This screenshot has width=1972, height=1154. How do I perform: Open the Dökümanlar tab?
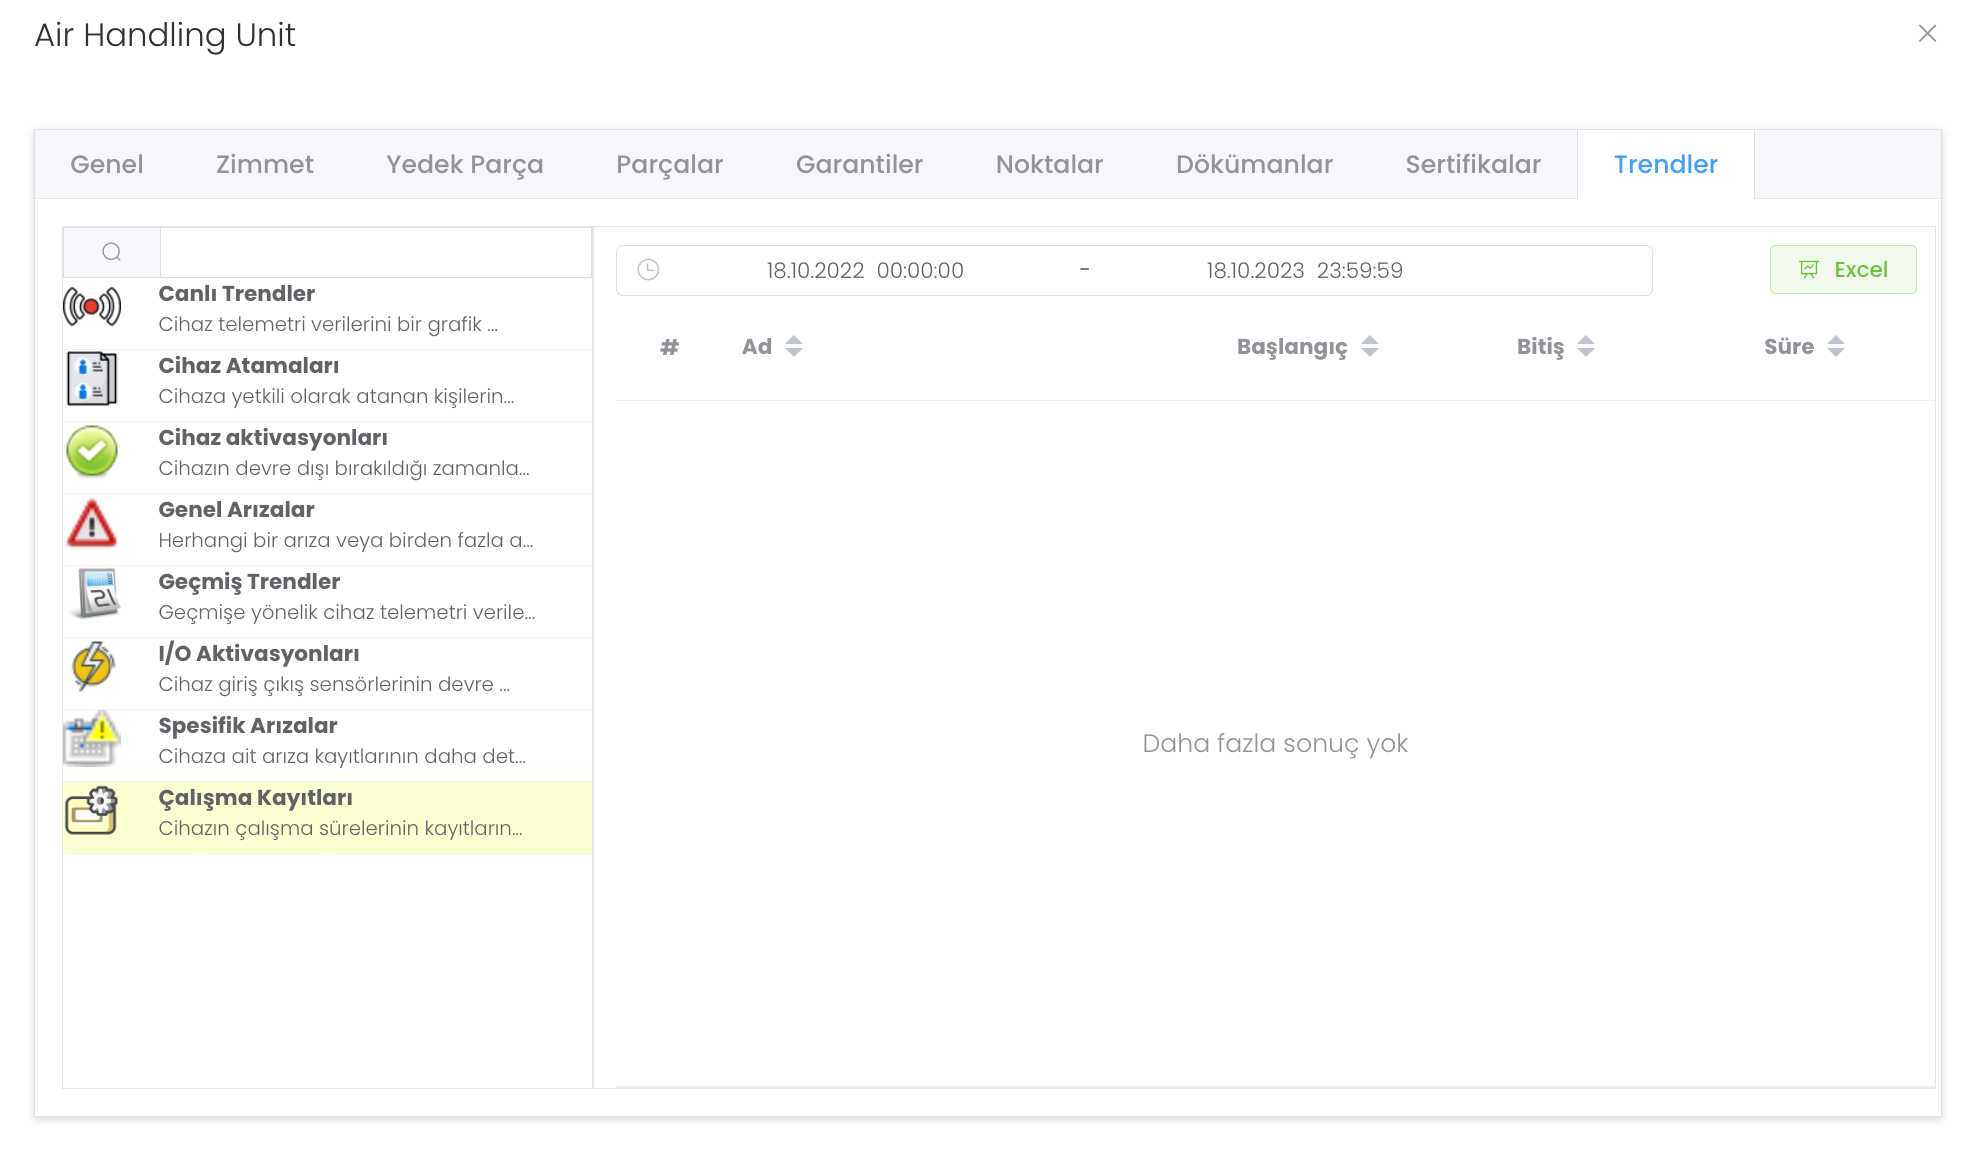click(1253, 164)
